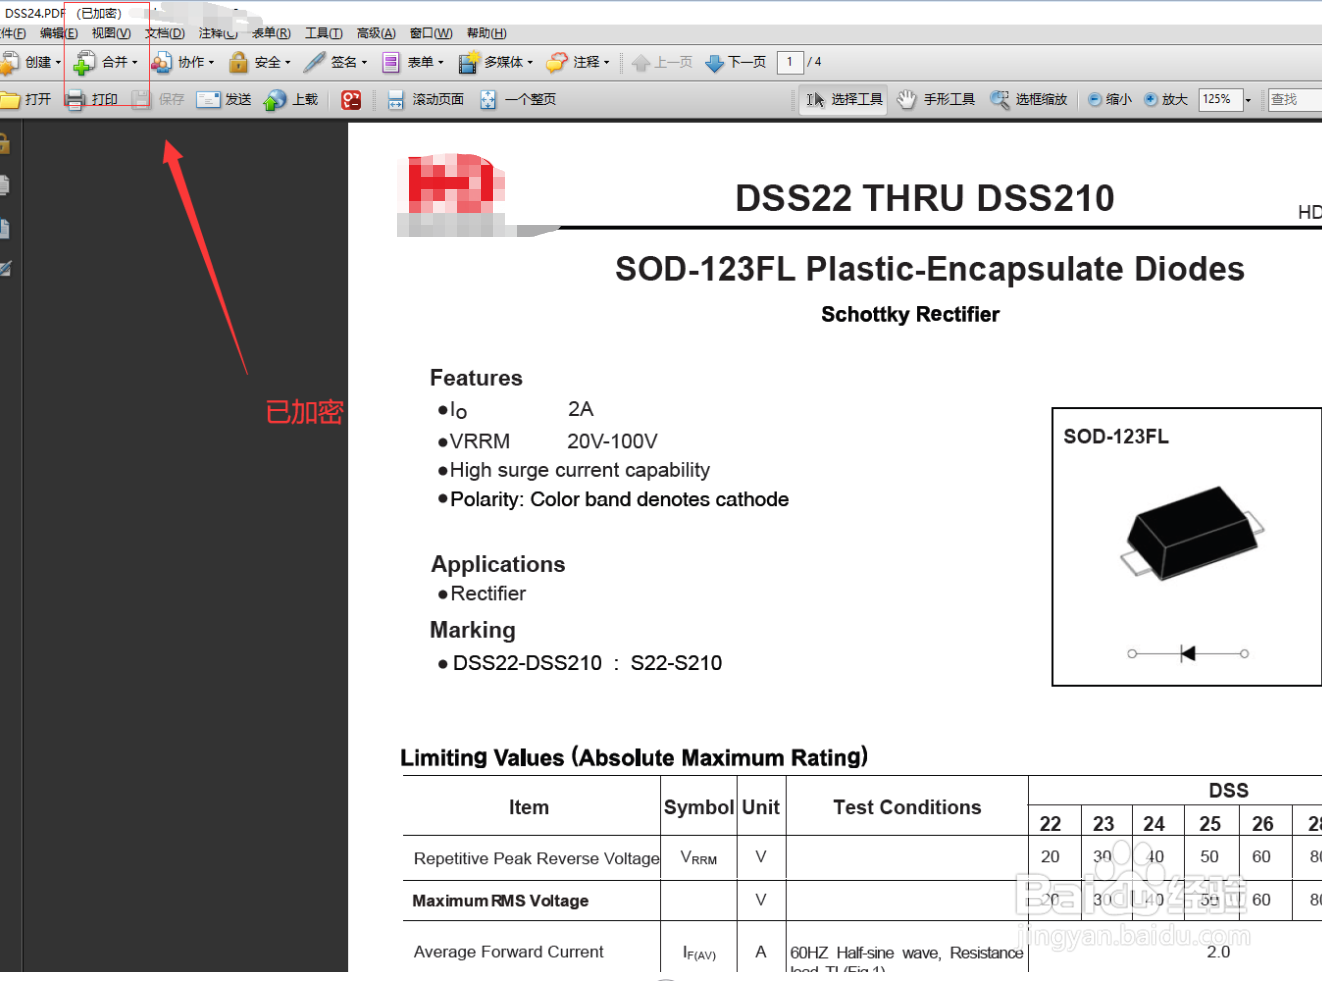
Task: Activate the 手形工具 hand tool
Action: (x=936, y=100)
